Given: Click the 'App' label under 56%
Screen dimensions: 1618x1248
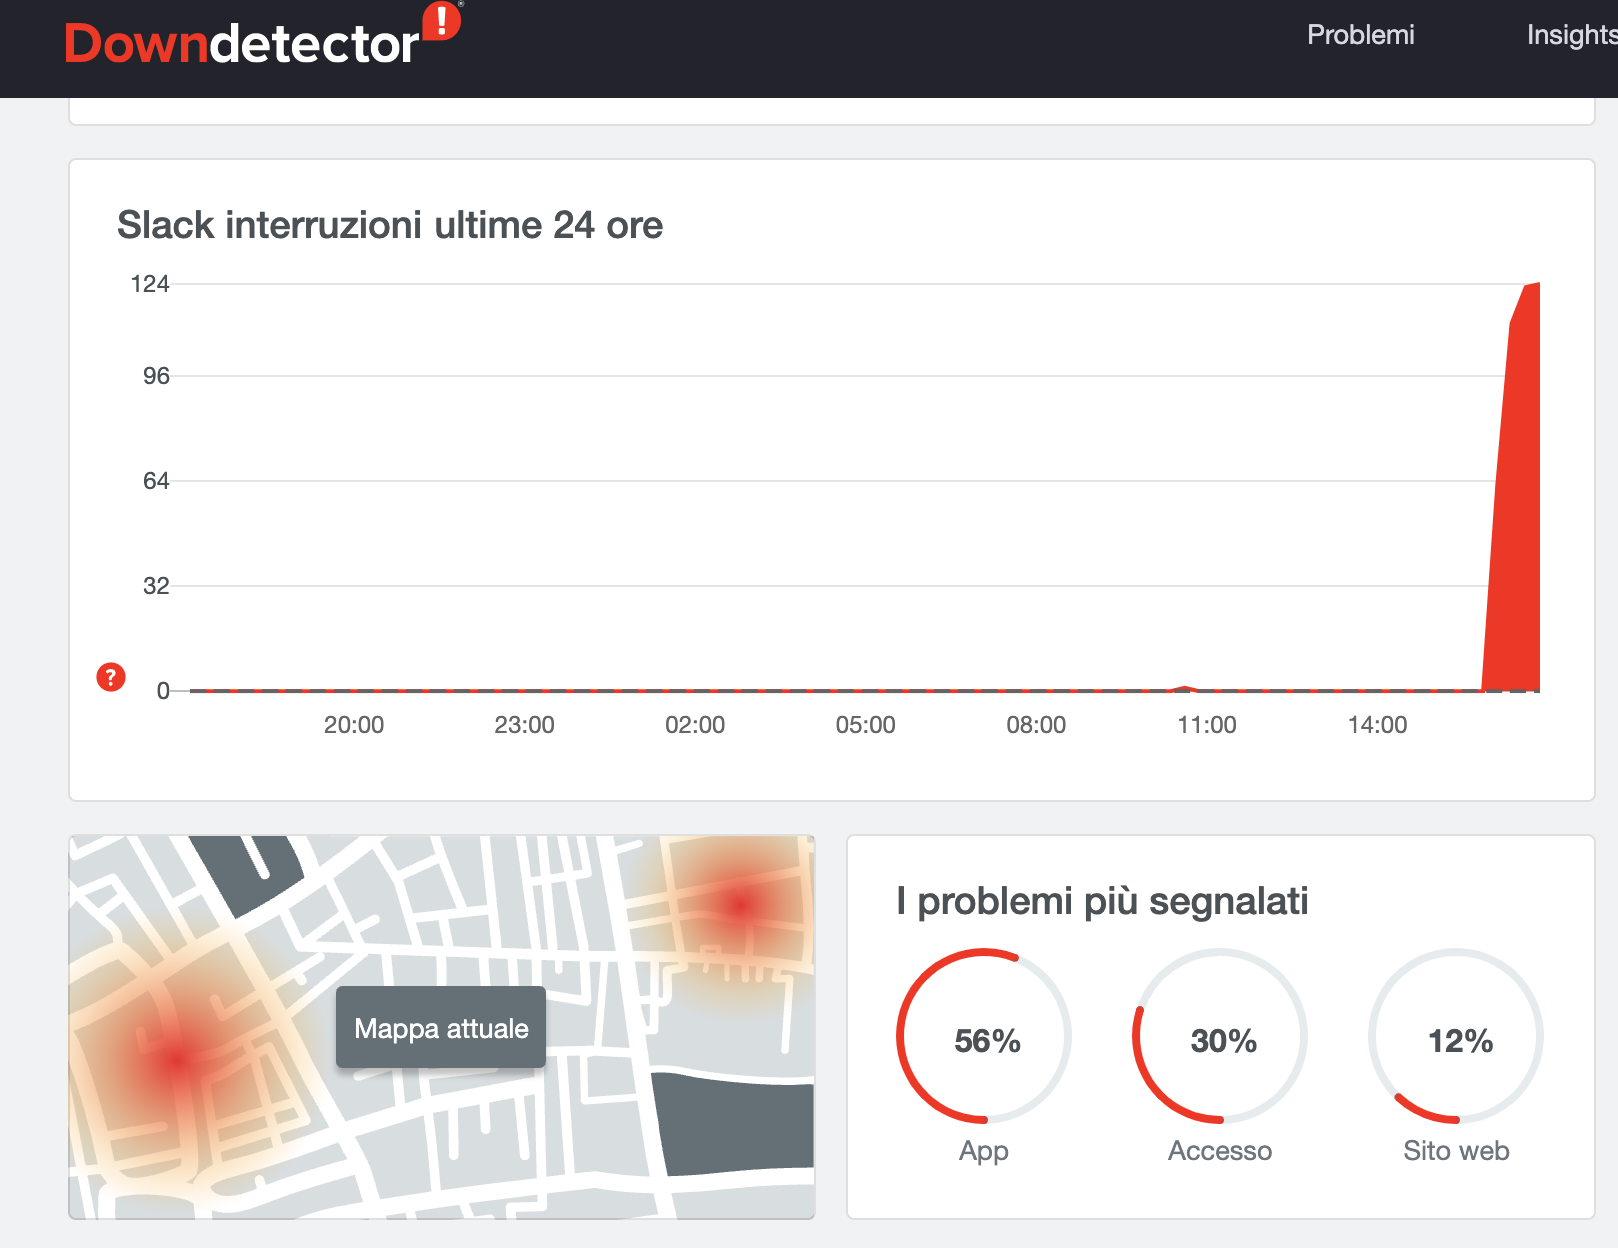Looking at the screenshot, I should pyautogui.click(x=984, y=1151).
